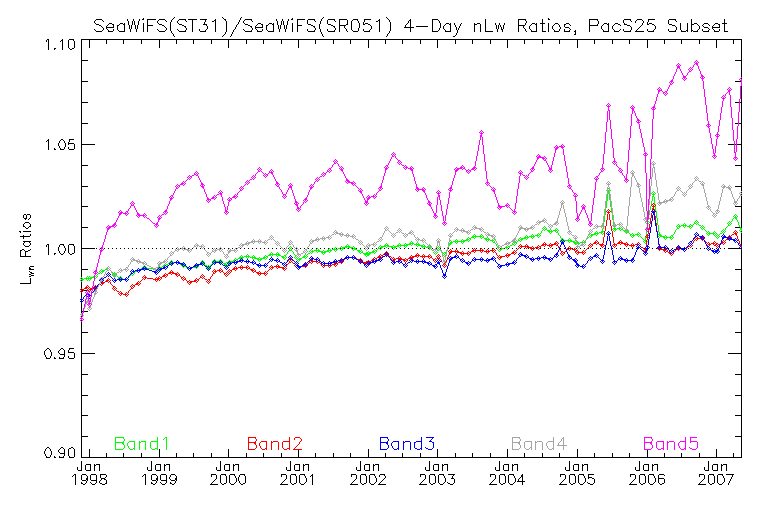Click the 1.05 y-axis value

[x=60, y=145]
